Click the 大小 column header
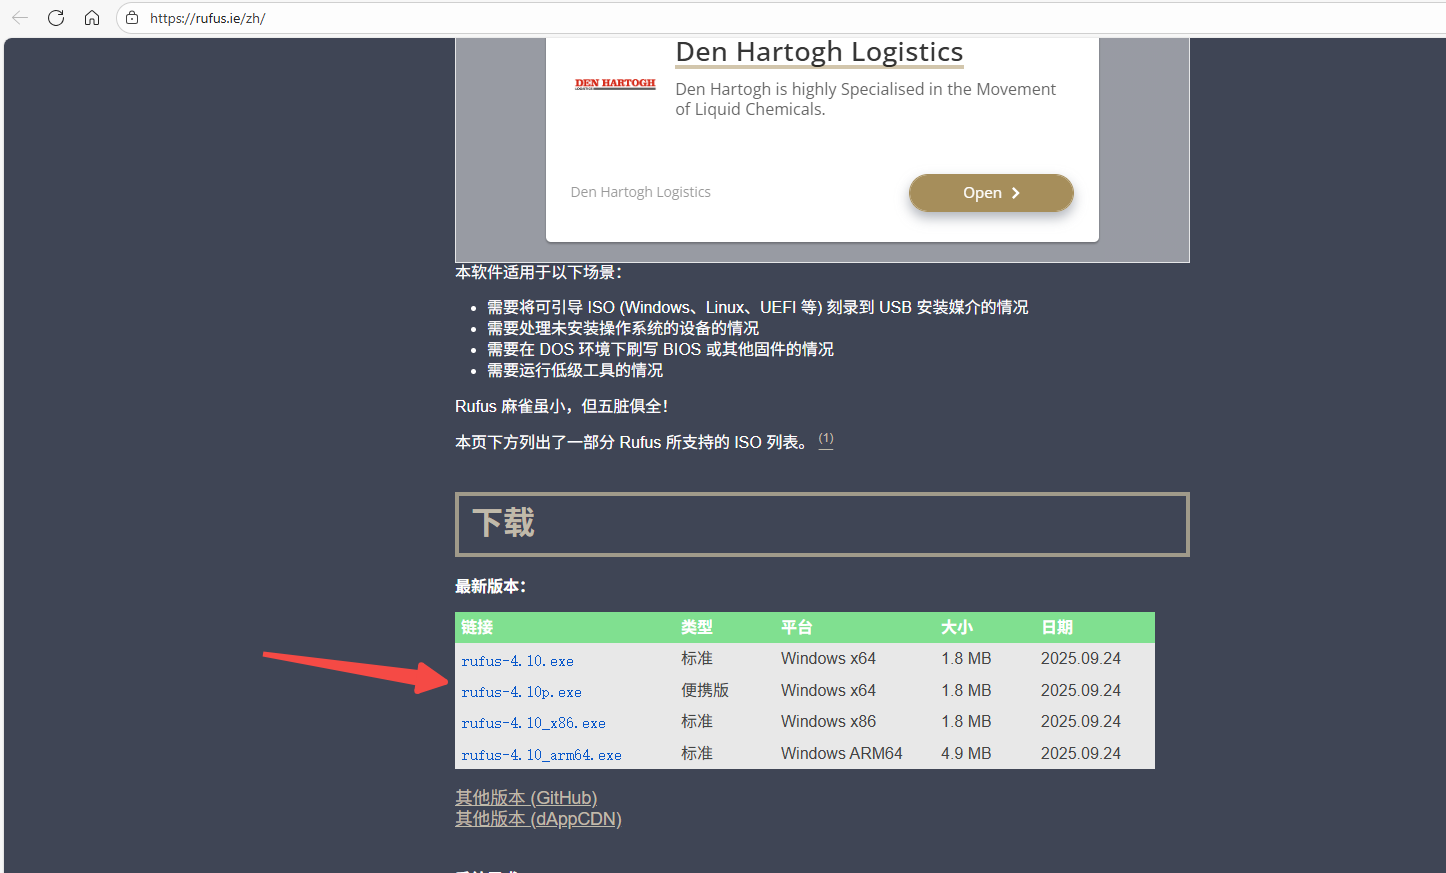The height and width of the screenshot is (873, 1446). coord(957,627)
